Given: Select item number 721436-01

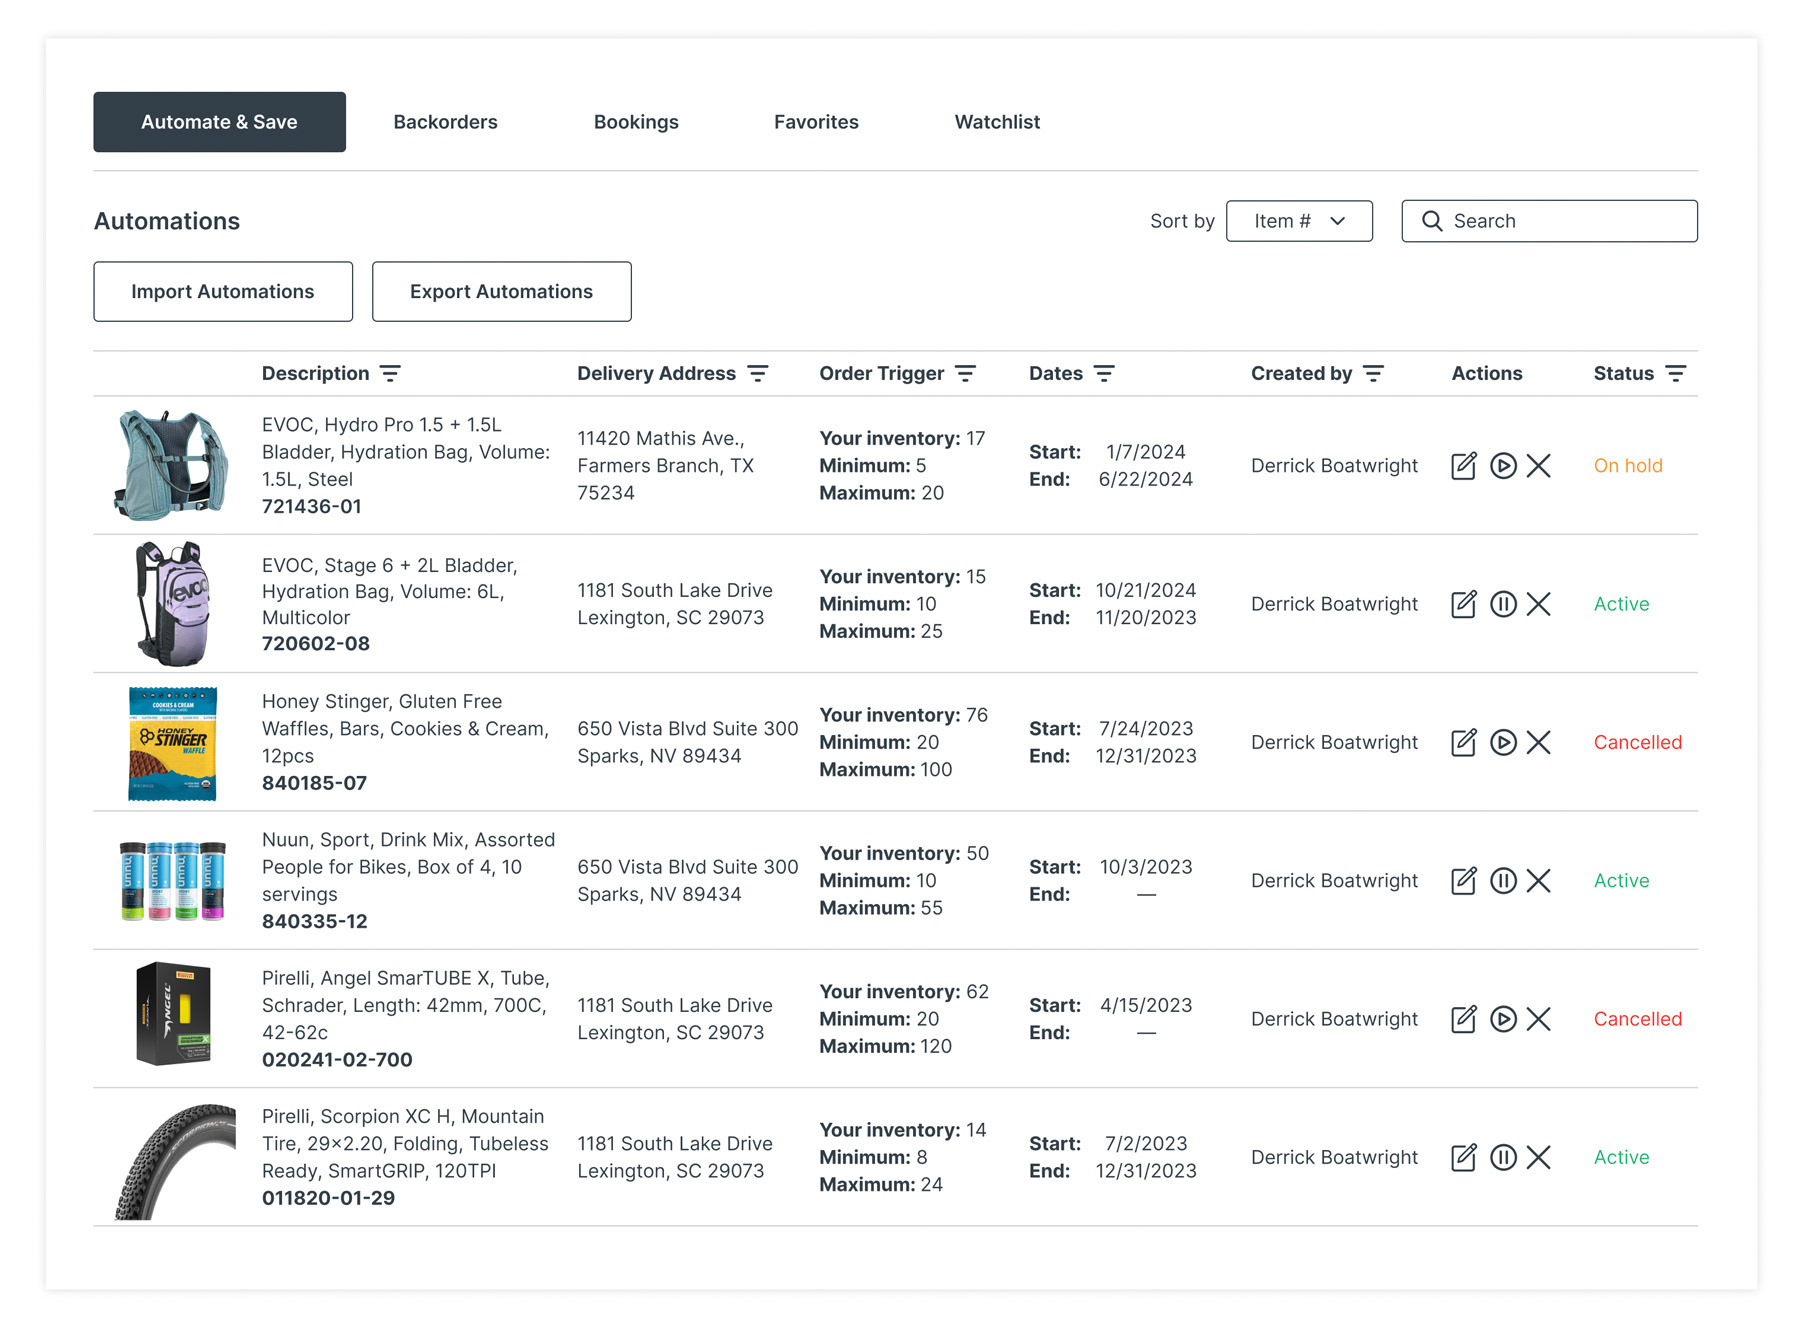Looking at the screenshot, I should 312,507.
